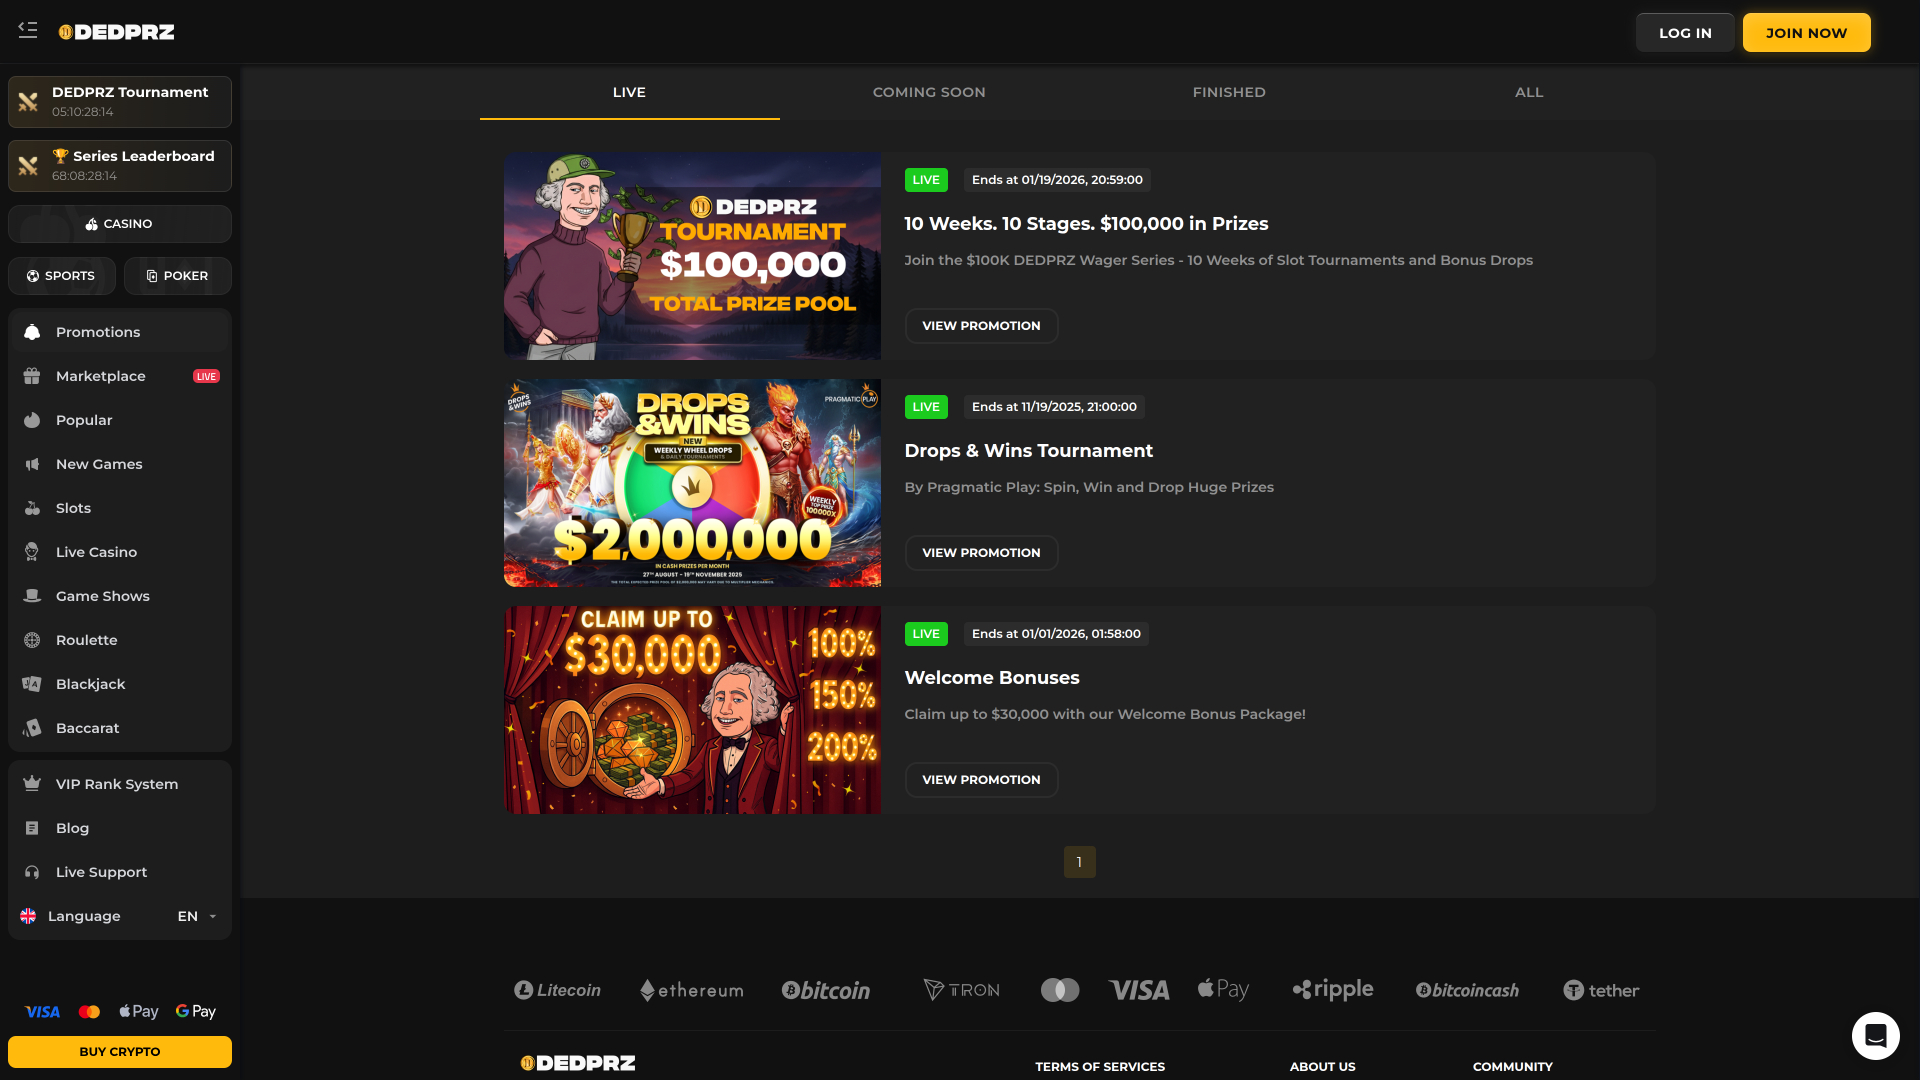
Task: Expand the DEDPRZ Tournament countdown entry
Action: pyautogui.click(x=119, y=101)
